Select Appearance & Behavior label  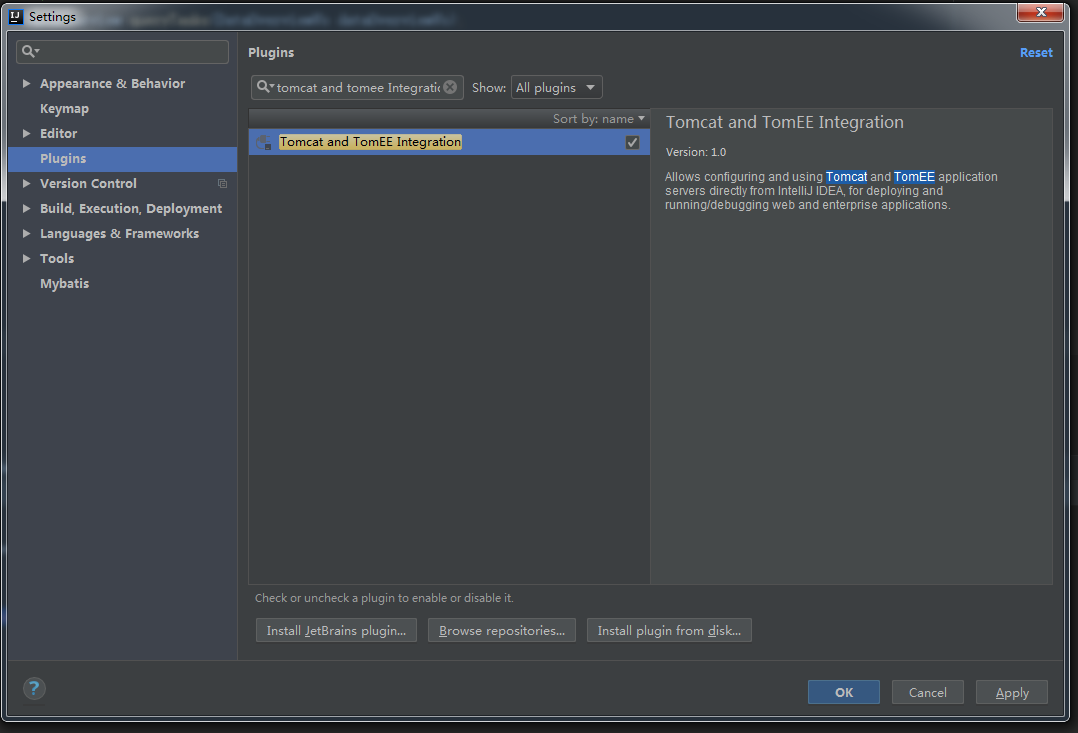(112, 83)
